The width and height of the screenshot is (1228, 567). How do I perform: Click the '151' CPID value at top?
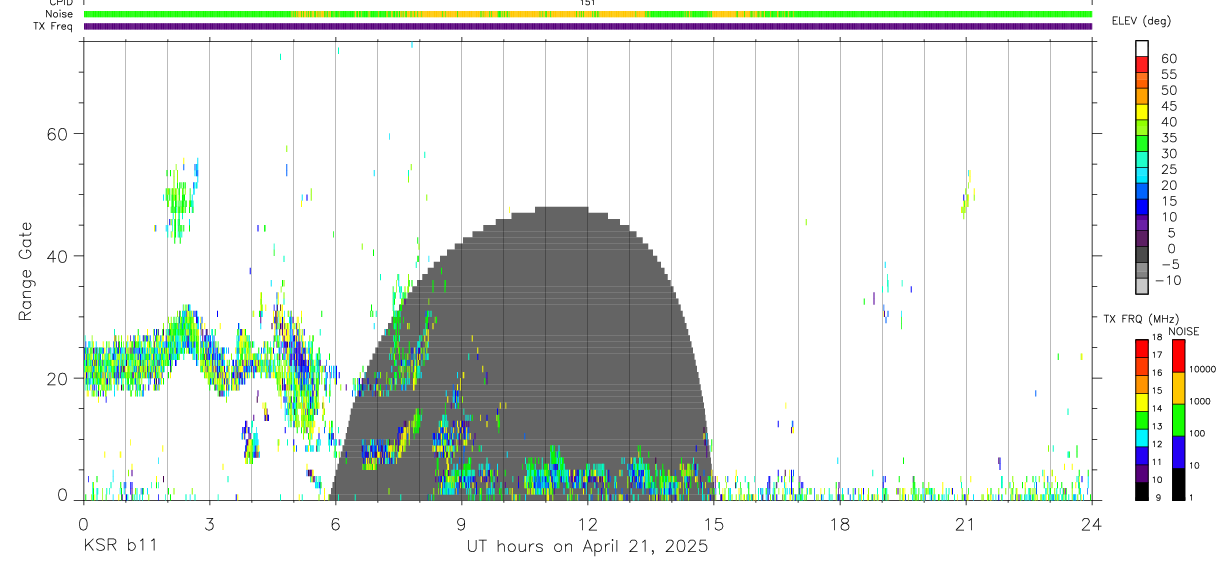587,3
